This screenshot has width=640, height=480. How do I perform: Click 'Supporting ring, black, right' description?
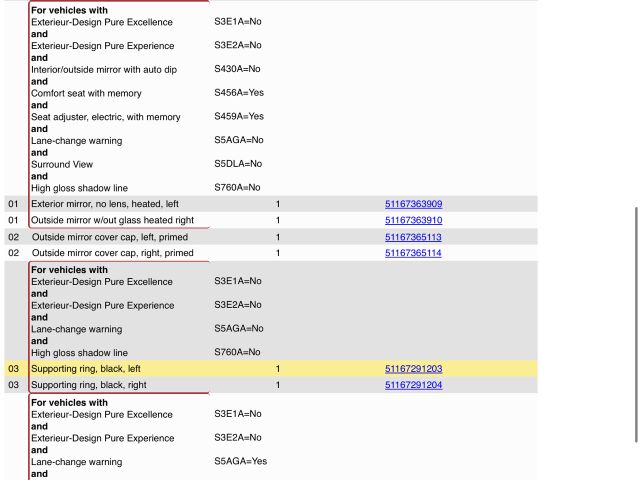pyautogui.click(x=89, y=385)
